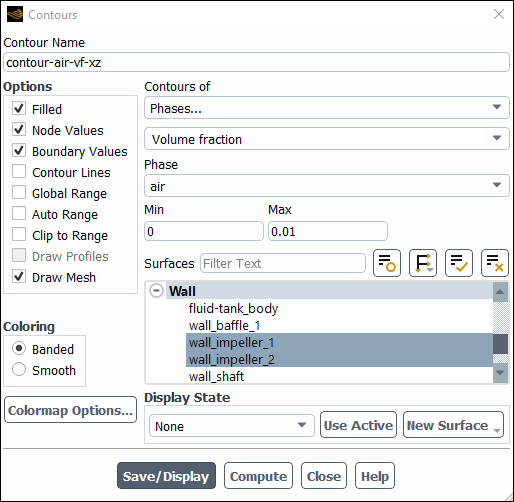Open Colormap Options dialog
This screenshot has height=502, width=514.
(x=70, y=410)
